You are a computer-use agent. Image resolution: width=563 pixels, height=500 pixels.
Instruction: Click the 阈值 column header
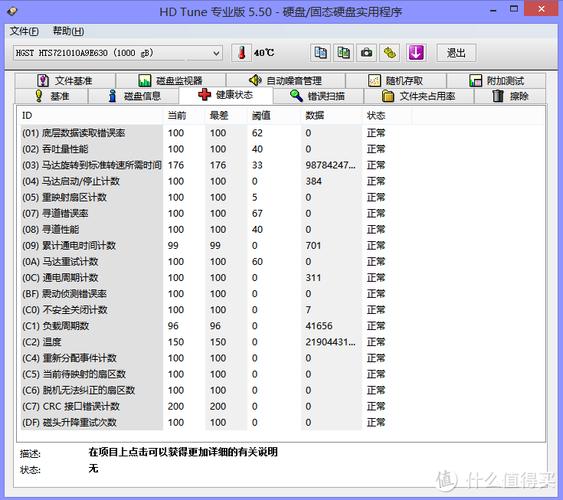pos(274,116)
